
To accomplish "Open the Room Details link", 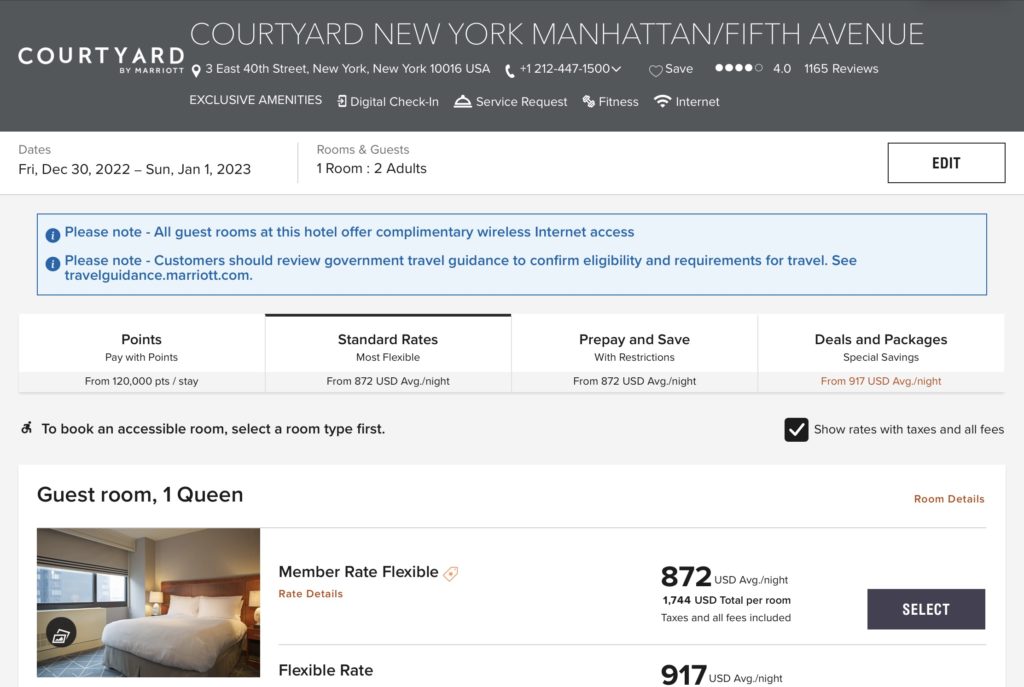I will pyautogui.click(x=948, y=499).
